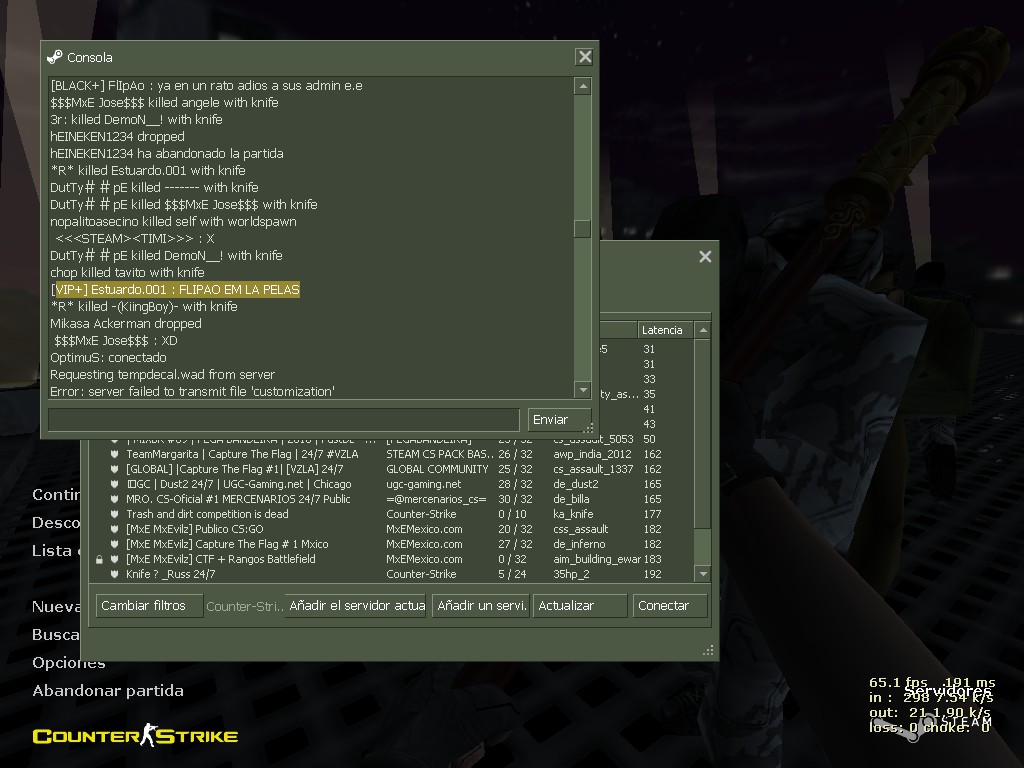Select Abandonar partida in main menu
Image resolution: width=1024 pixels, height=768 pixels.
click(108, 690)
